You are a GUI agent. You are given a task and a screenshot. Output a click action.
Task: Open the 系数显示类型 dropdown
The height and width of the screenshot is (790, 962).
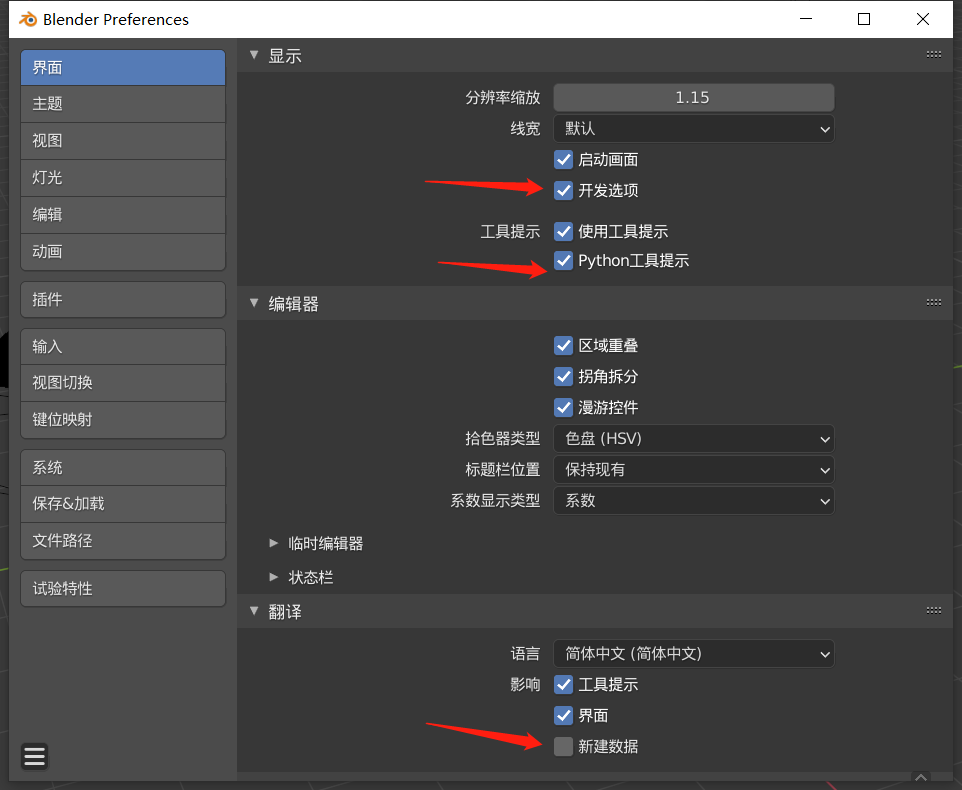pyautogui.click(x=693, y=500)
